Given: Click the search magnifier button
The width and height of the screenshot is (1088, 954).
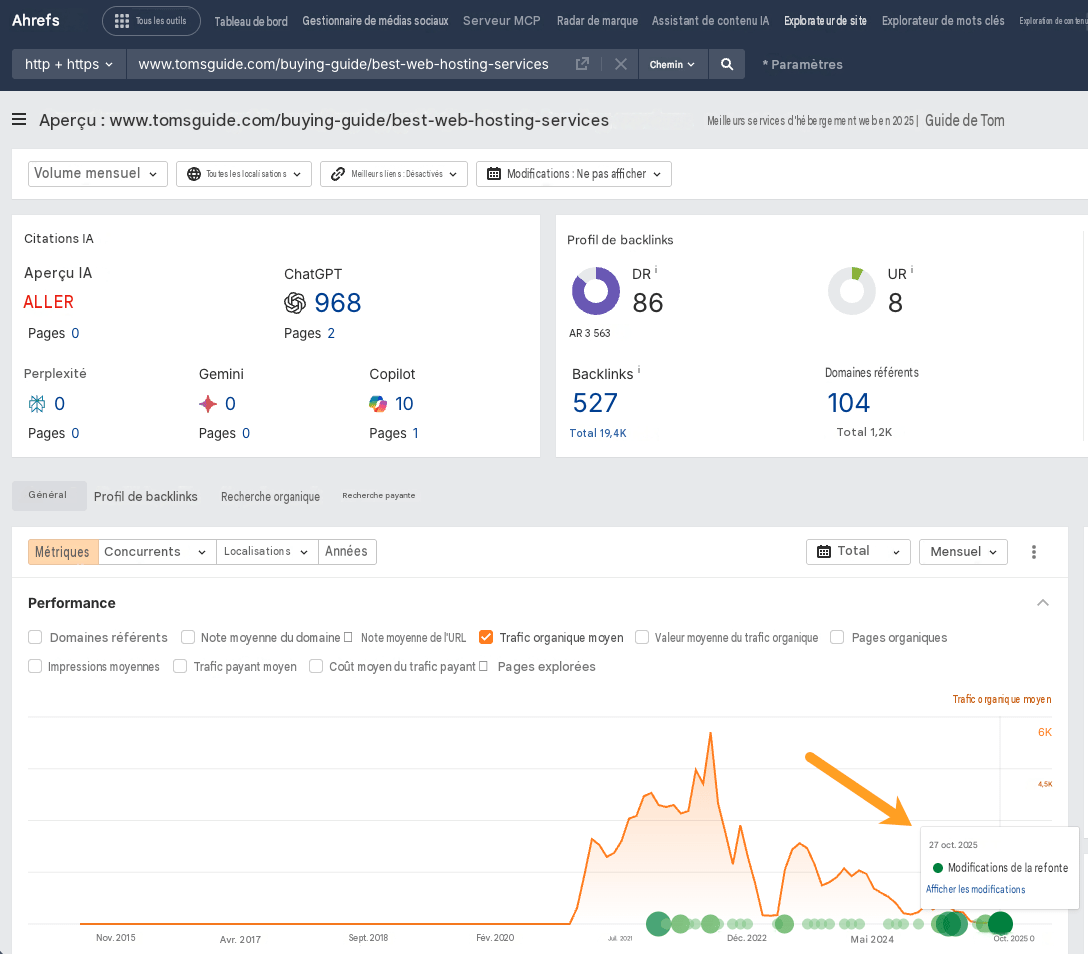Looking at the screenshot, I should pyautogui.click(x=726, y=64).
